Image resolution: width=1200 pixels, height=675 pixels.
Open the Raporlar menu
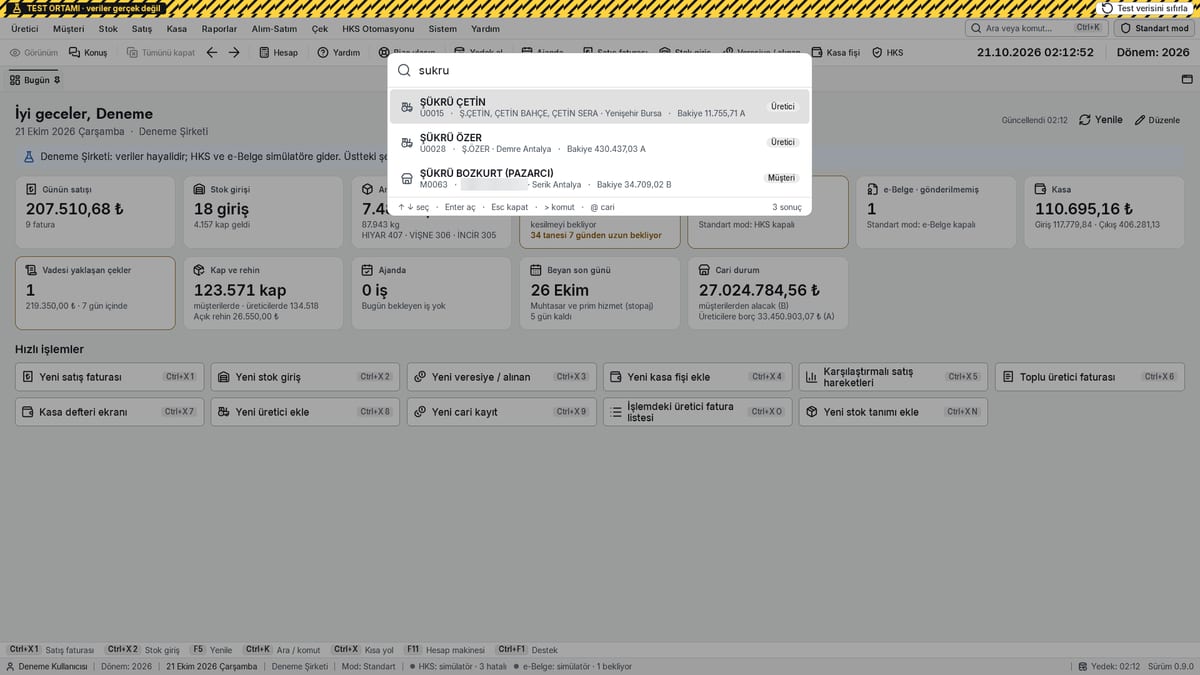point(219,29)
